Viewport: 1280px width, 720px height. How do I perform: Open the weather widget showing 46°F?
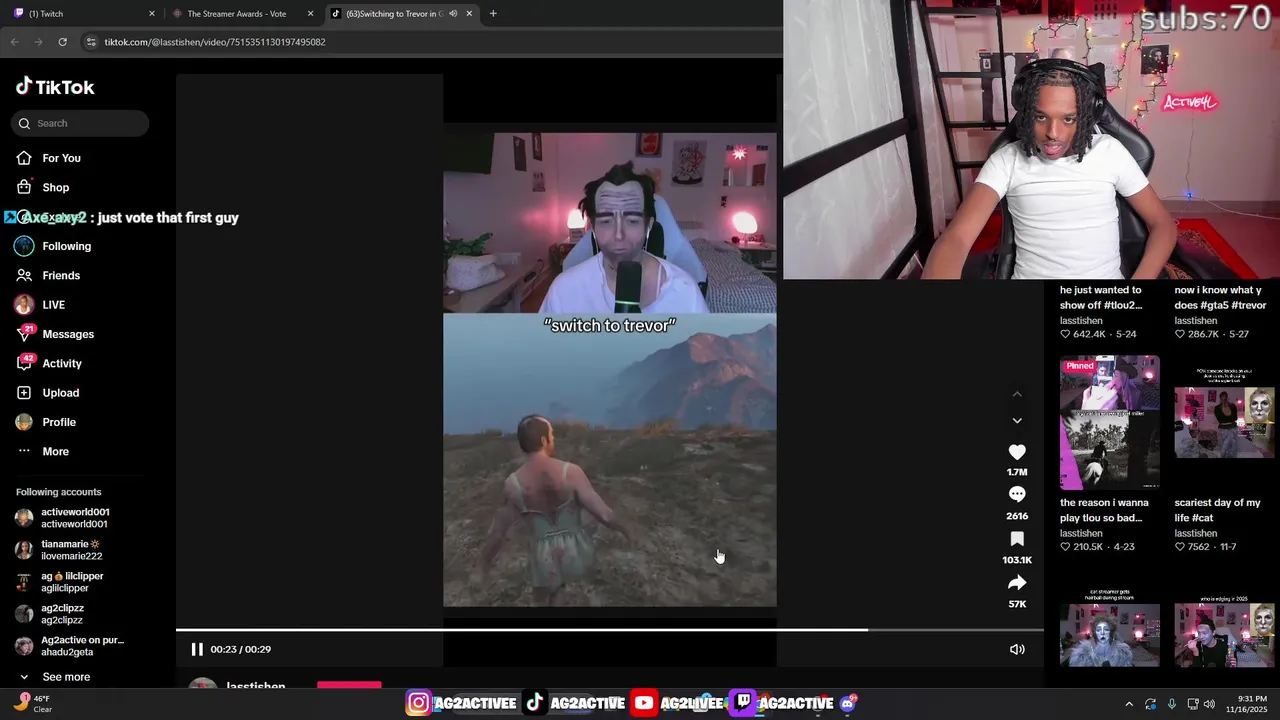31,704
